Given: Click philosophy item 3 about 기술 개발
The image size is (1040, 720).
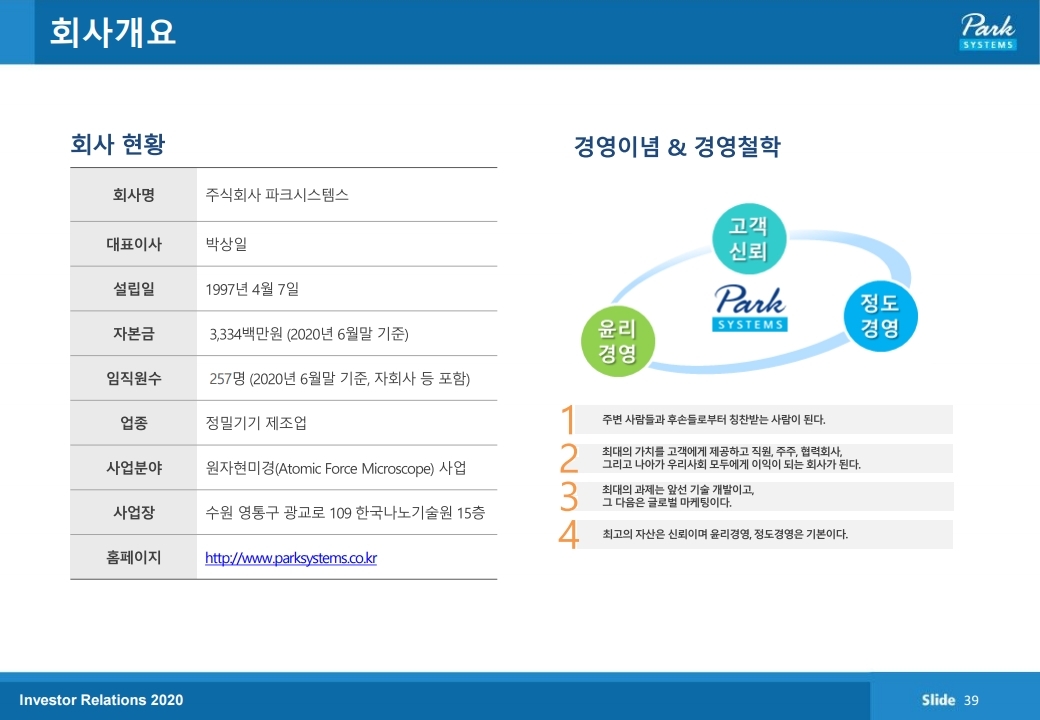Looking at the screenshot, I should [756, 496].
